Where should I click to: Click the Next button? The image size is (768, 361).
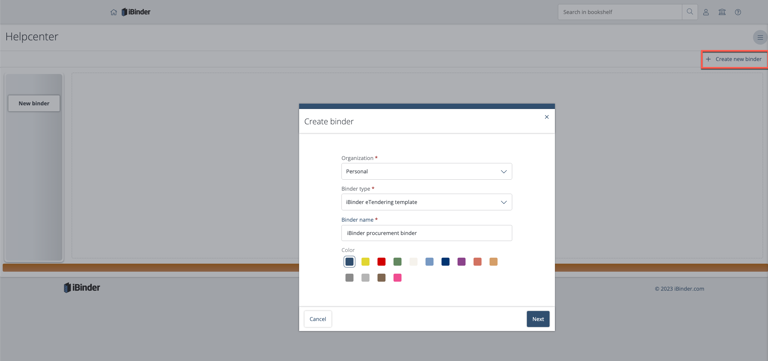tap(538, 319)
